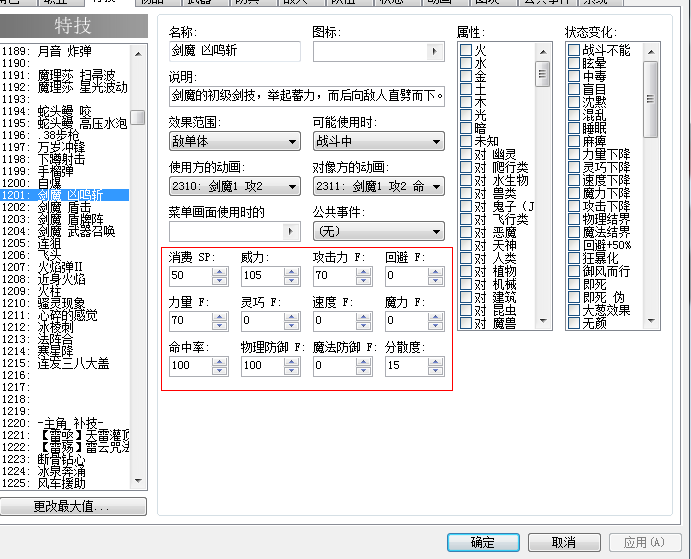Open the 图标 icon picker arrow

(435, 52)
